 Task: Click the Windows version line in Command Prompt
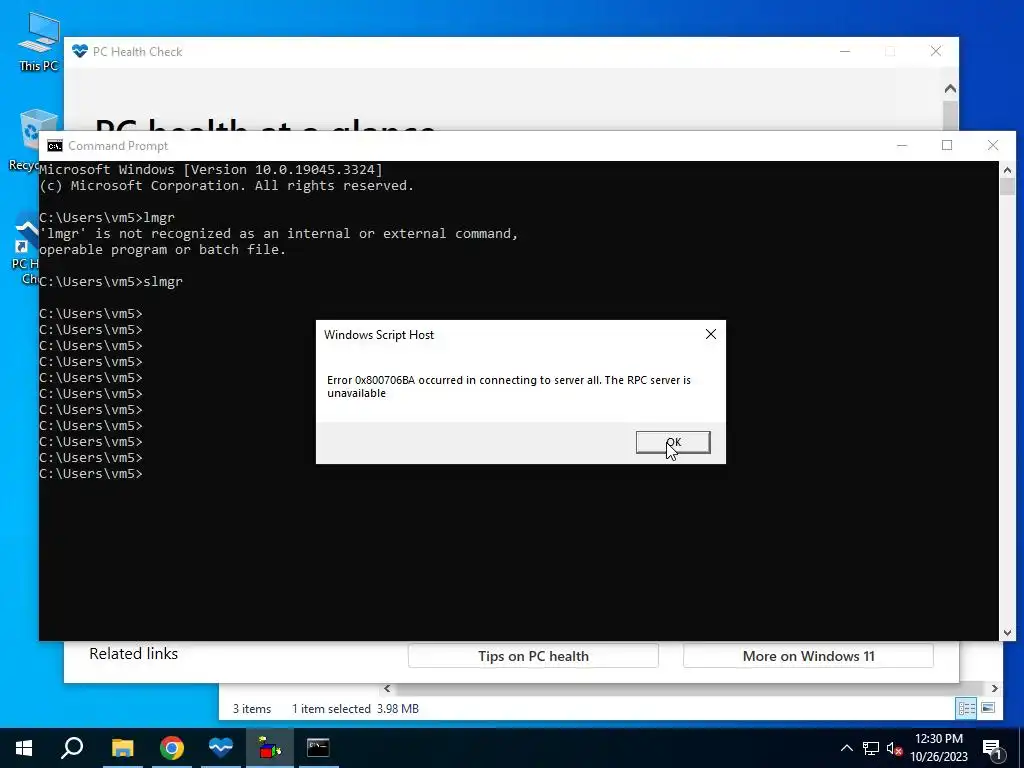(211, 170)
